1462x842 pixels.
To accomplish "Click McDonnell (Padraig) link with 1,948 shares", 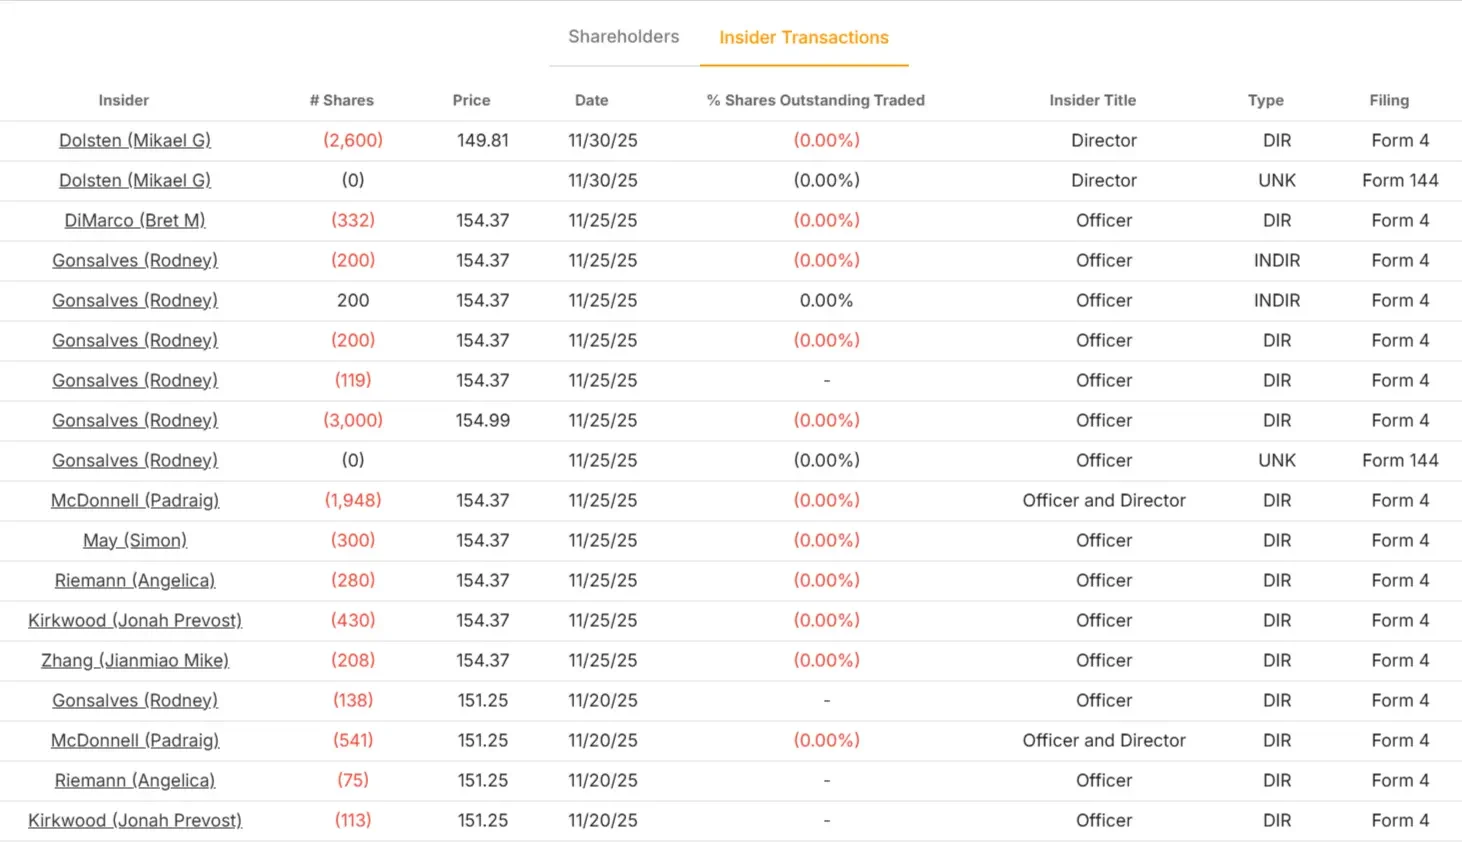I will click(135, 501).
